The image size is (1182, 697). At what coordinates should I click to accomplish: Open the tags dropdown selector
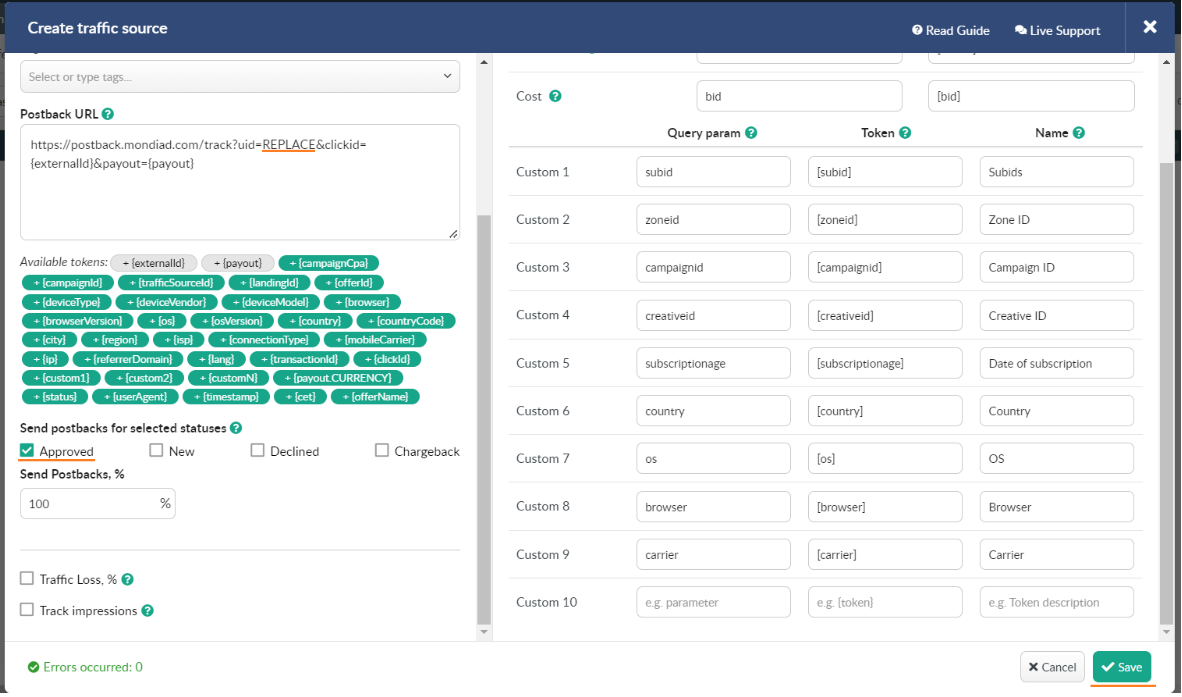click(x=240, y=77)
